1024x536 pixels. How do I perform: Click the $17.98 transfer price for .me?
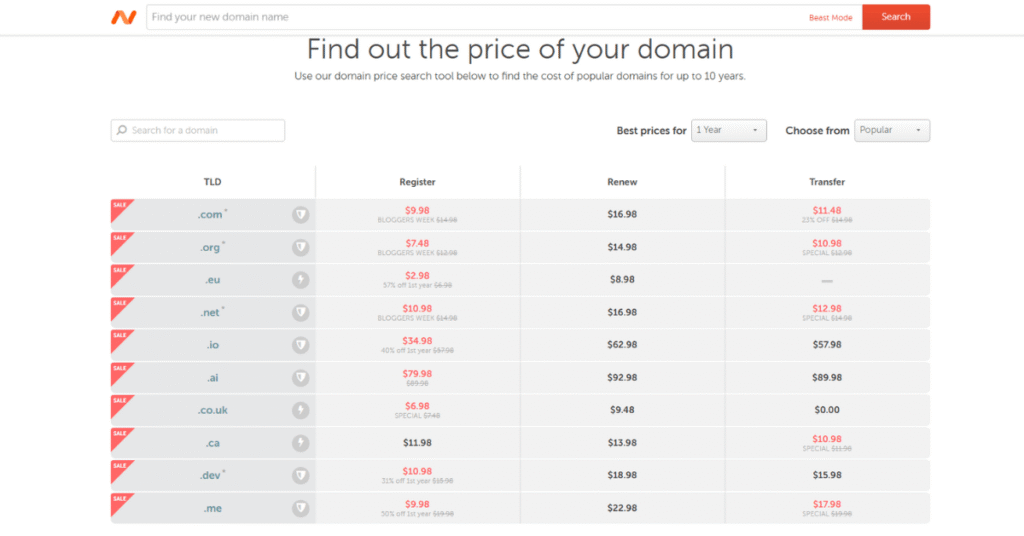click(827, 504)
